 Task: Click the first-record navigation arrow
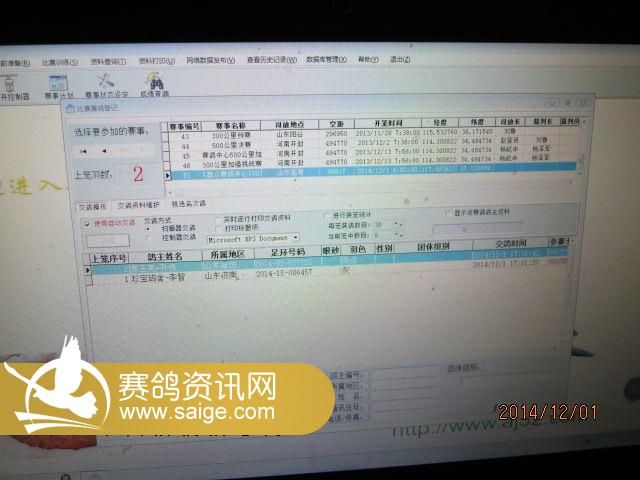84,150
